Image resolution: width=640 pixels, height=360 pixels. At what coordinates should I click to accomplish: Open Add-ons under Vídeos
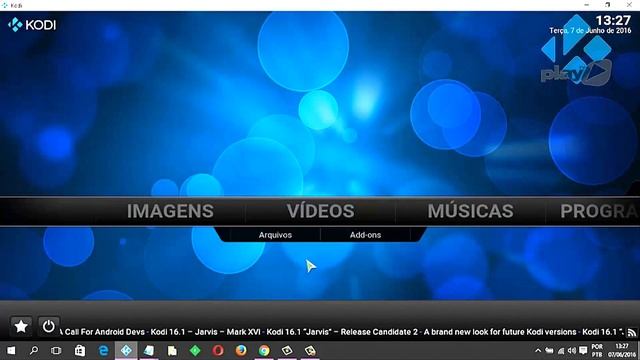click(365, 235)
